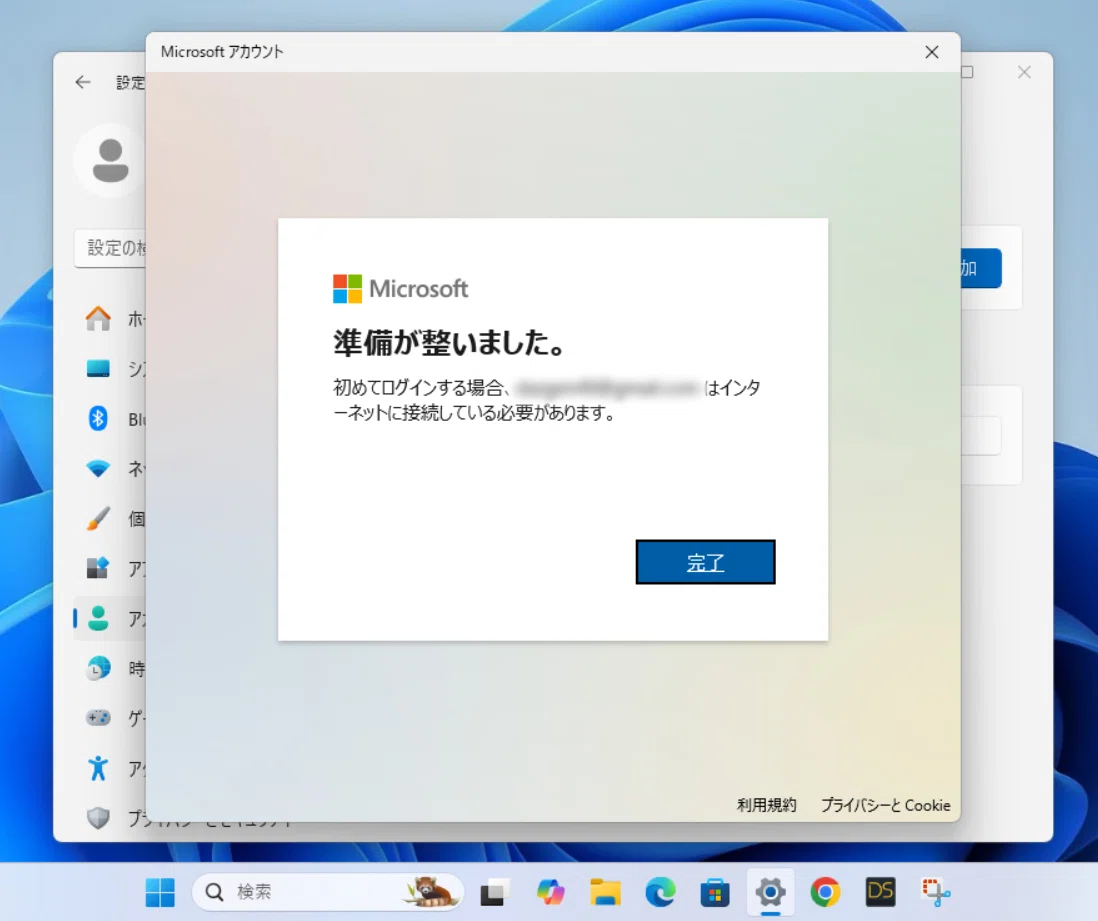Open System icon in Settings sidebar

98,368
